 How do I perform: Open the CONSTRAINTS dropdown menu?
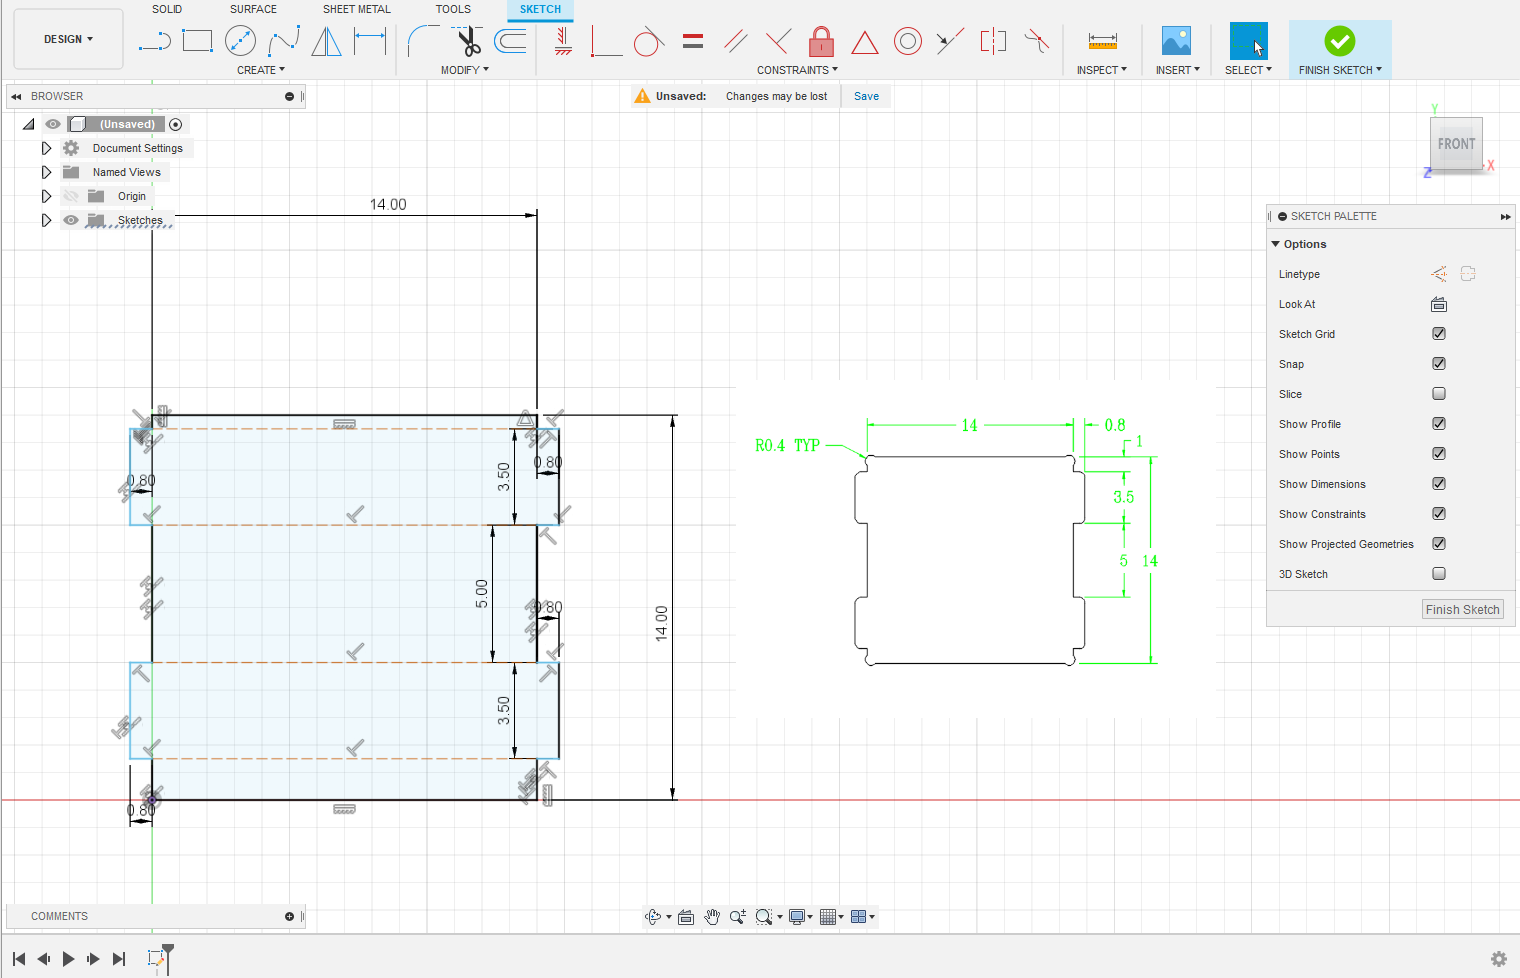797,70
